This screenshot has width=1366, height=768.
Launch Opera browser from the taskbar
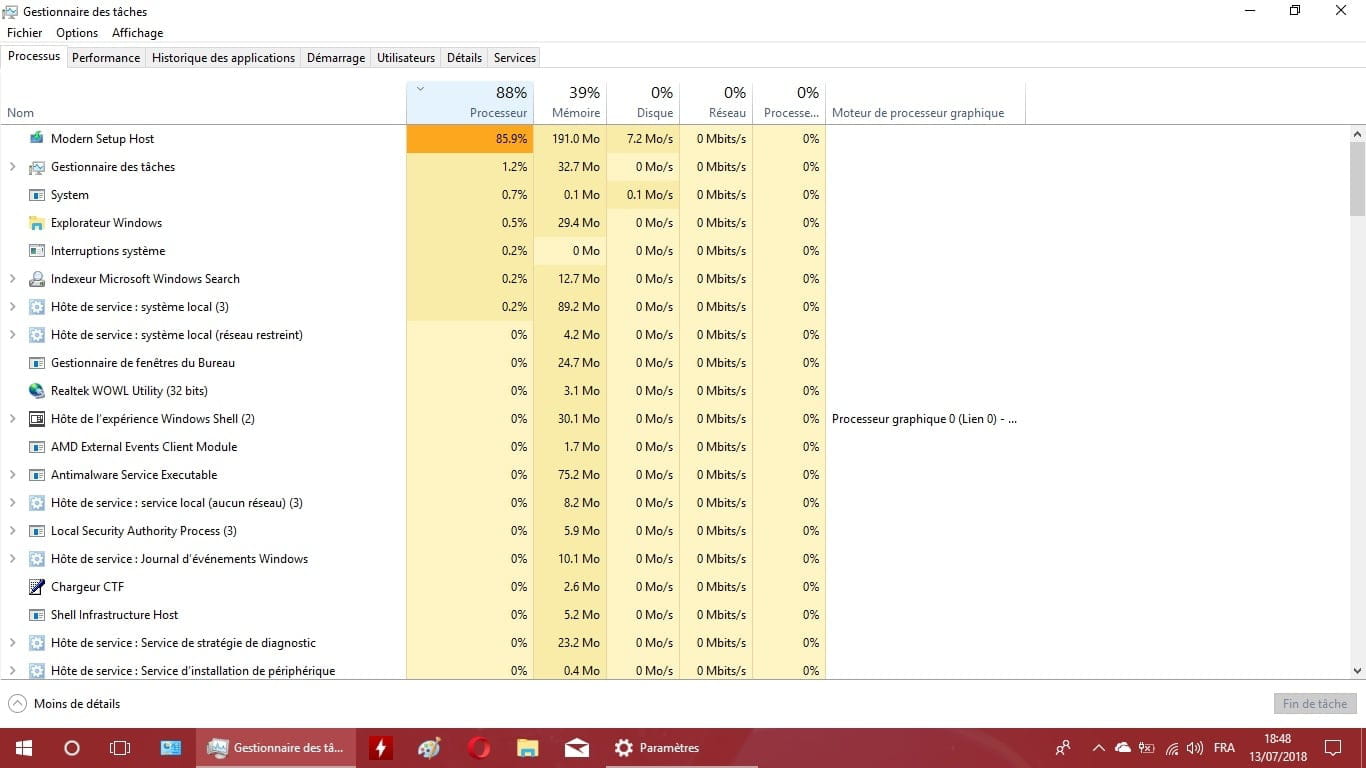[479, 747]
